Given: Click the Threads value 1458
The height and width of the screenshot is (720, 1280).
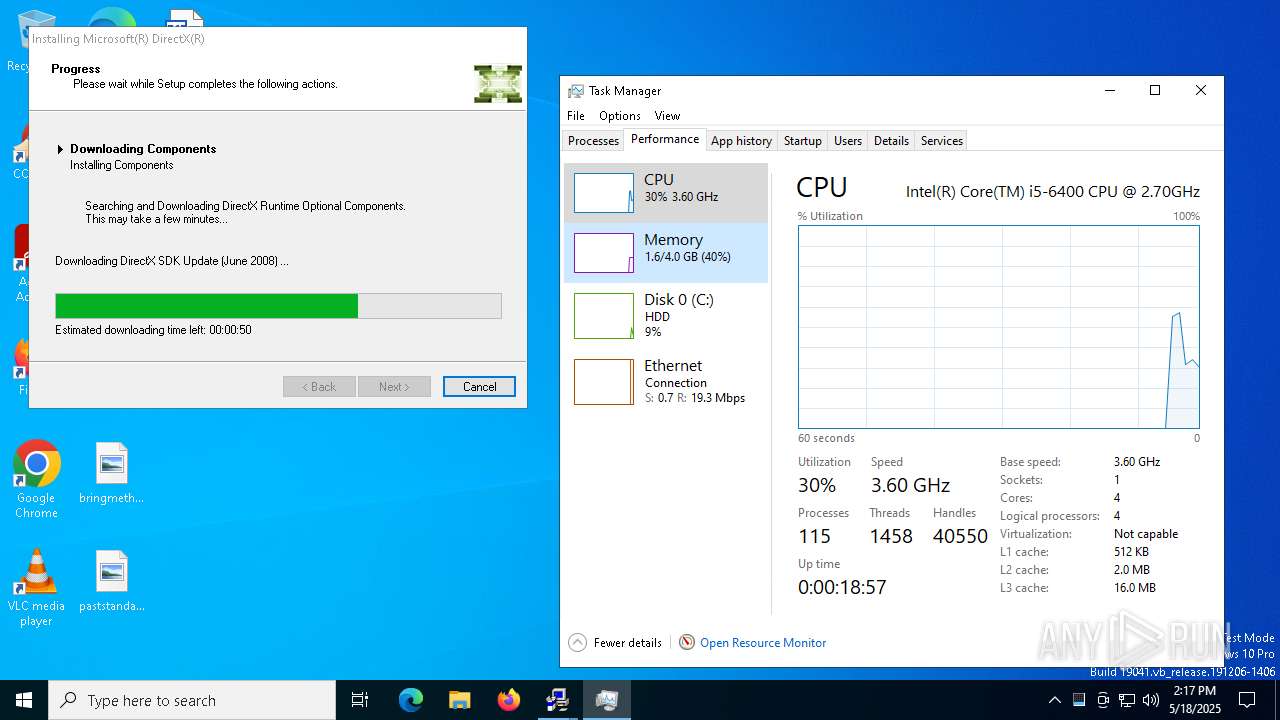Looking at the screenshot, I should (x=891, y=536).
